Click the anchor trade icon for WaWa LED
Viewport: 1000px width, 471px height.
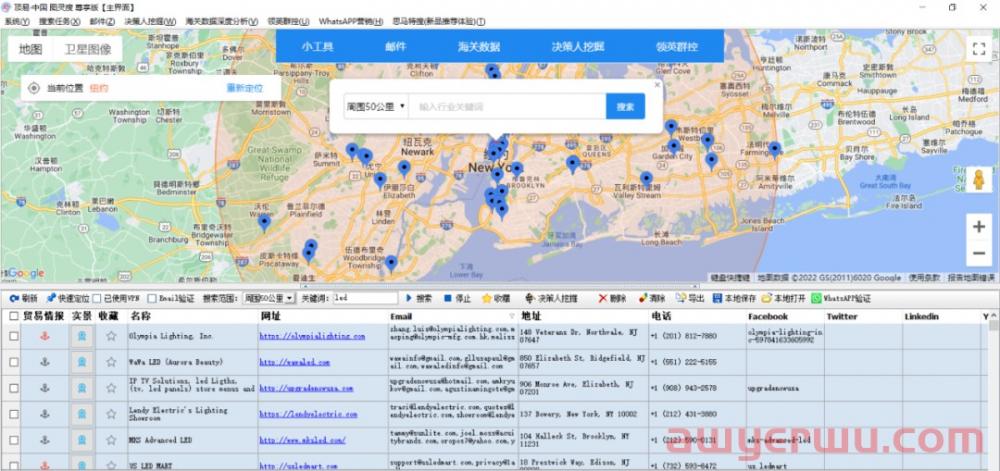pos(45,362)
